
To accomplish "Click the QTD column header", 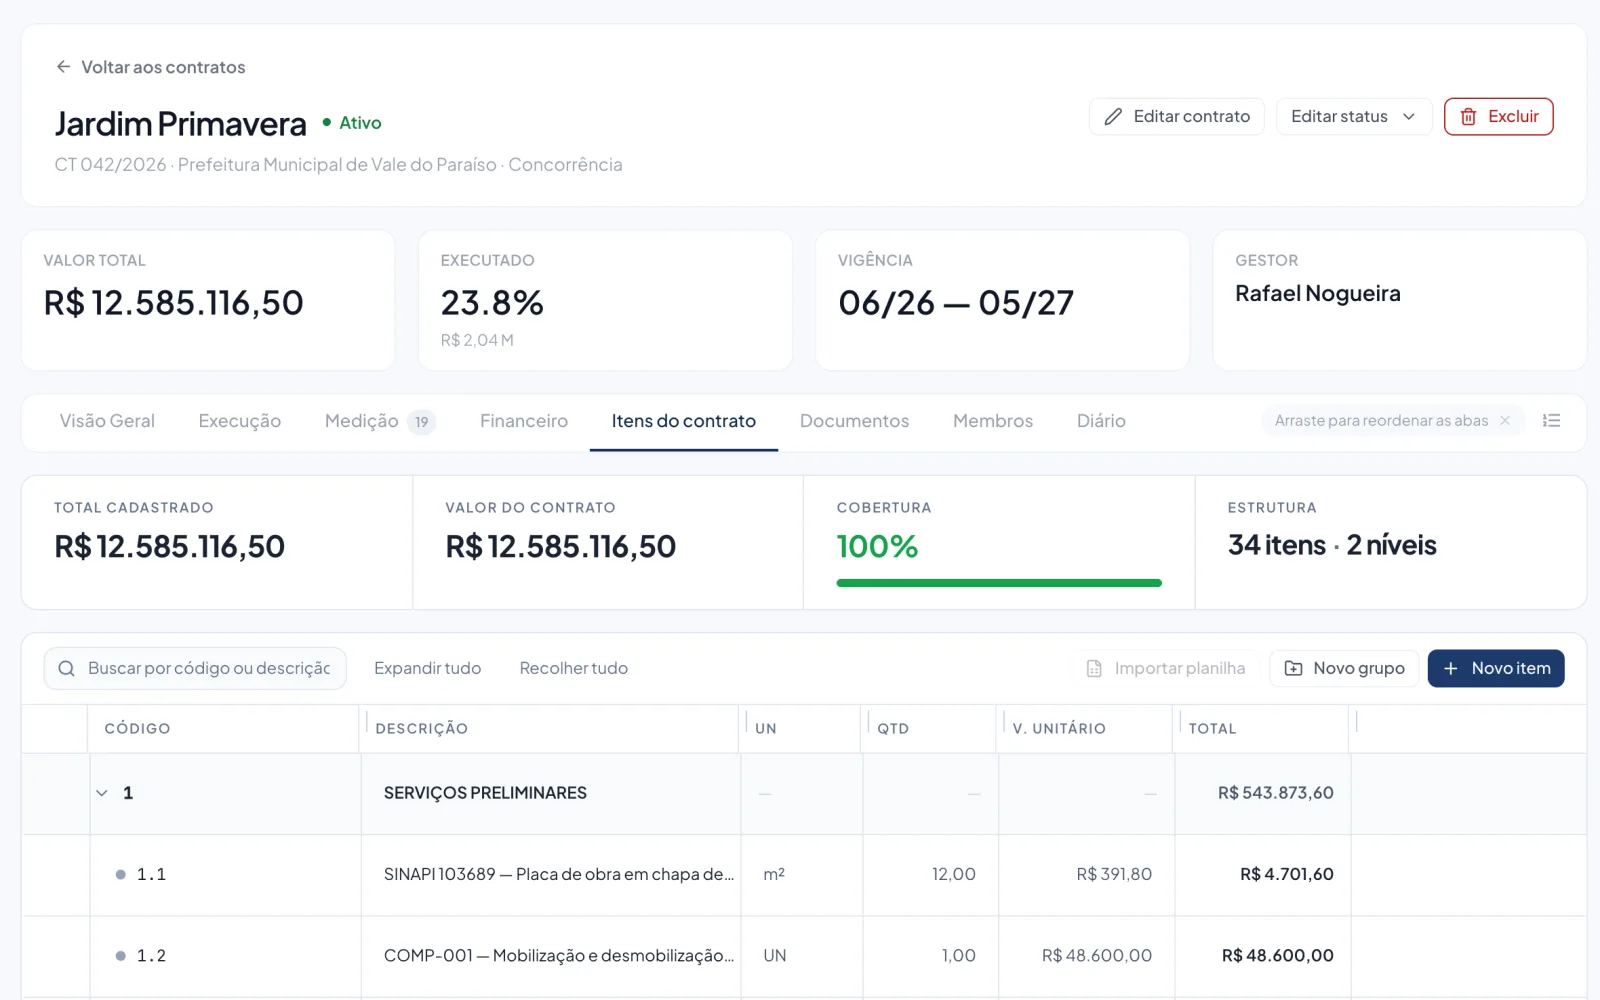I will 893,729.
